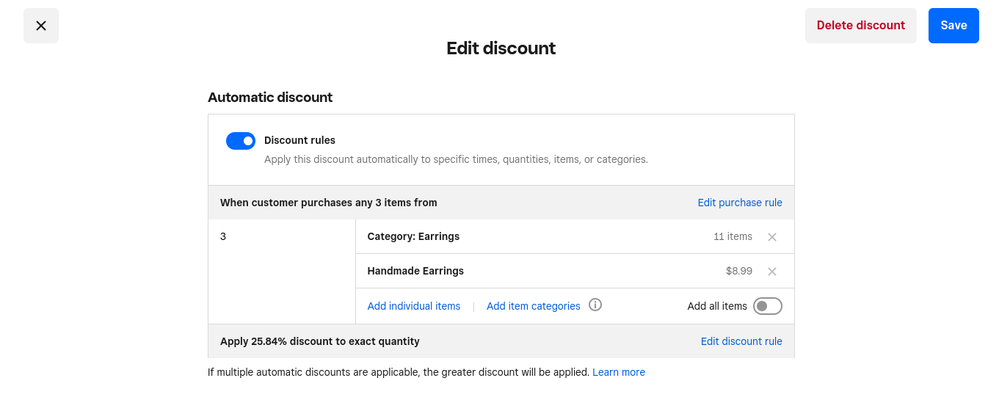Click the 11 items count

pos(732,237)
